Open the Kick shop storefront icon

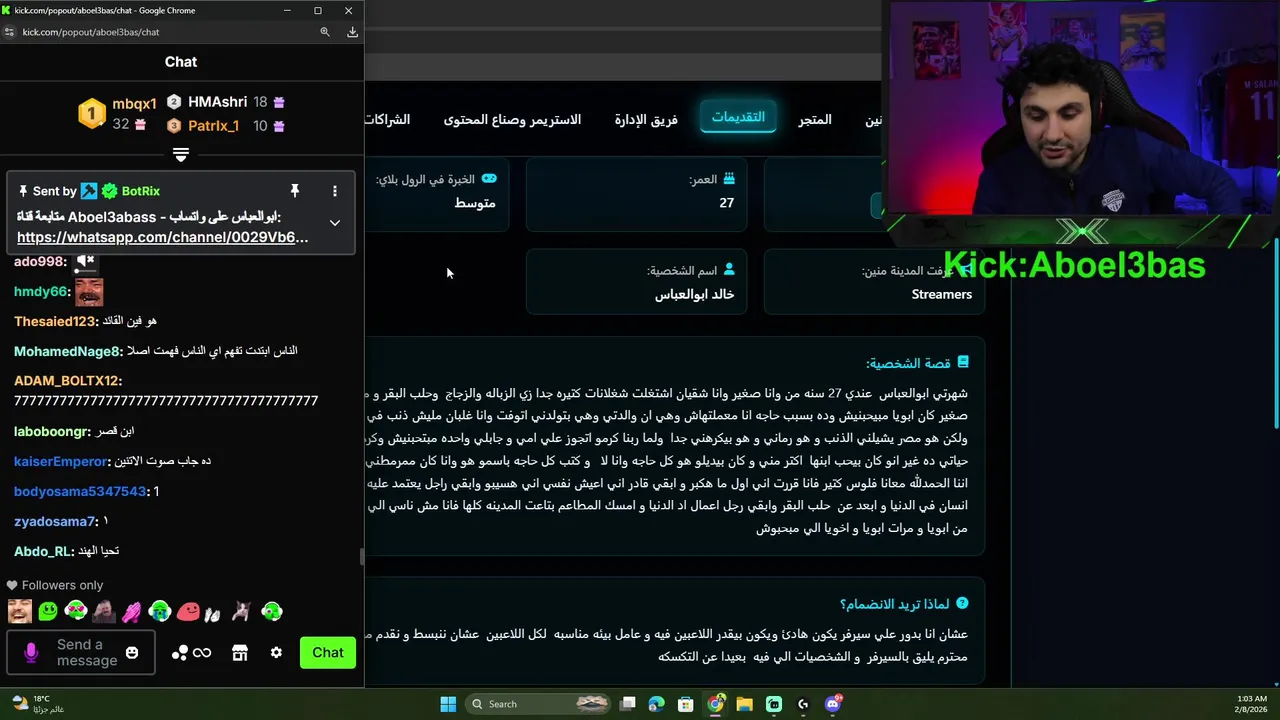240,653
